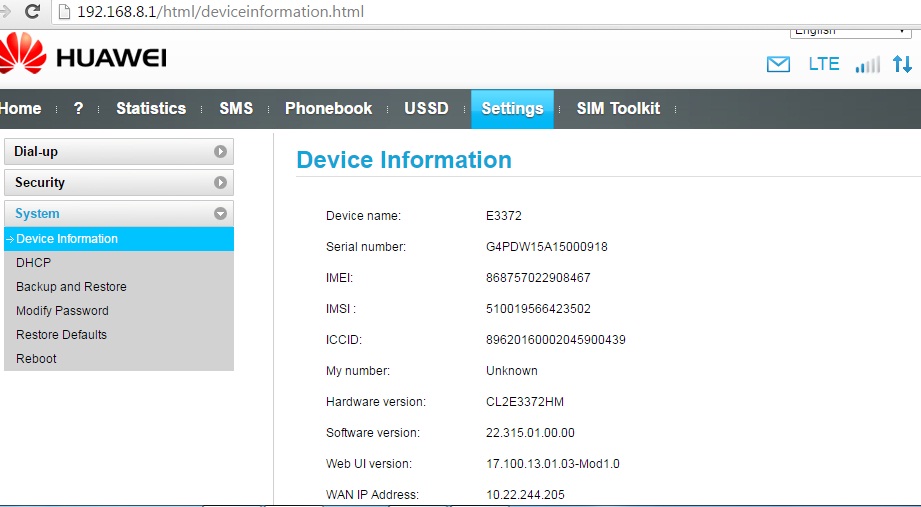Click the Software version label
Image resolution: width=921 pixels, height=507 pixels.
click(372, 433)
